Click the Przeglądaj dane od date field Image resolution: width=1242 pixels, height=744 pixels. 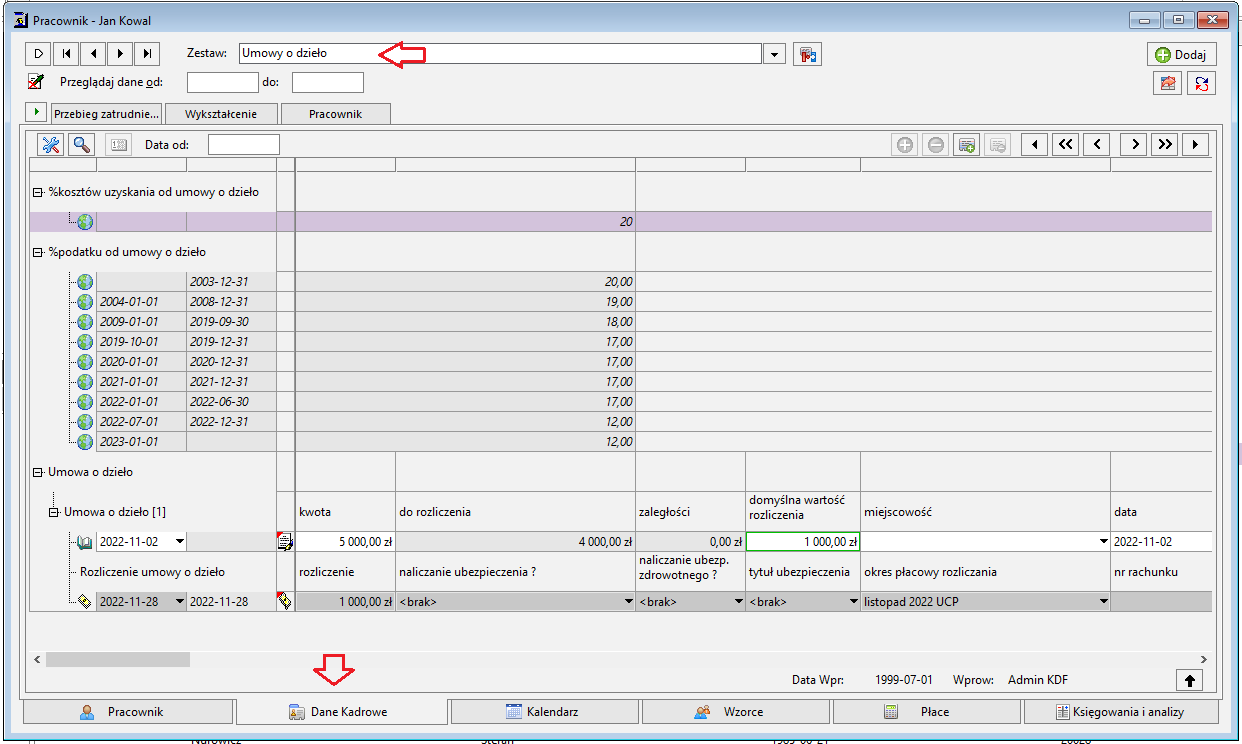pyautogui.click(x=223, y=82)
